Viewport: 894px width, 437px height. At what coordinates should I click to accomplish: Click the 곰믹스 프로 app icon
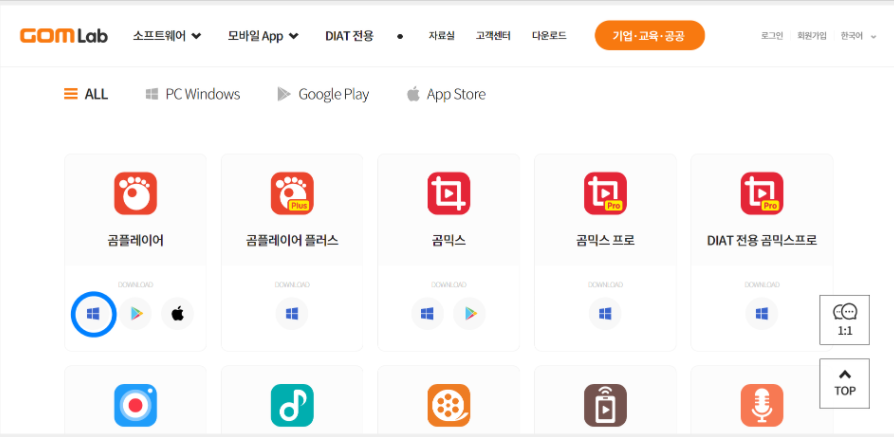(605, 193)
